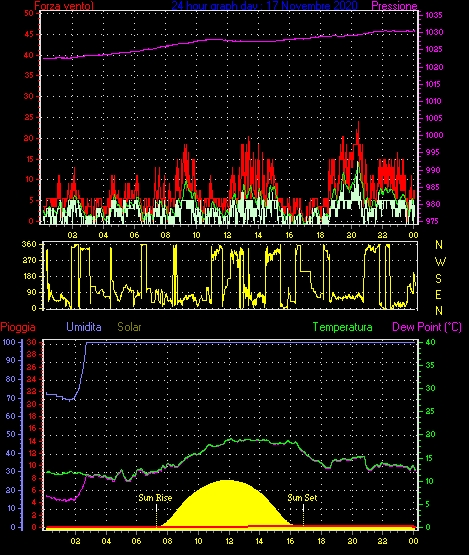Click the E compass direction label
This screenshot has width=469, height=555.
438,294
